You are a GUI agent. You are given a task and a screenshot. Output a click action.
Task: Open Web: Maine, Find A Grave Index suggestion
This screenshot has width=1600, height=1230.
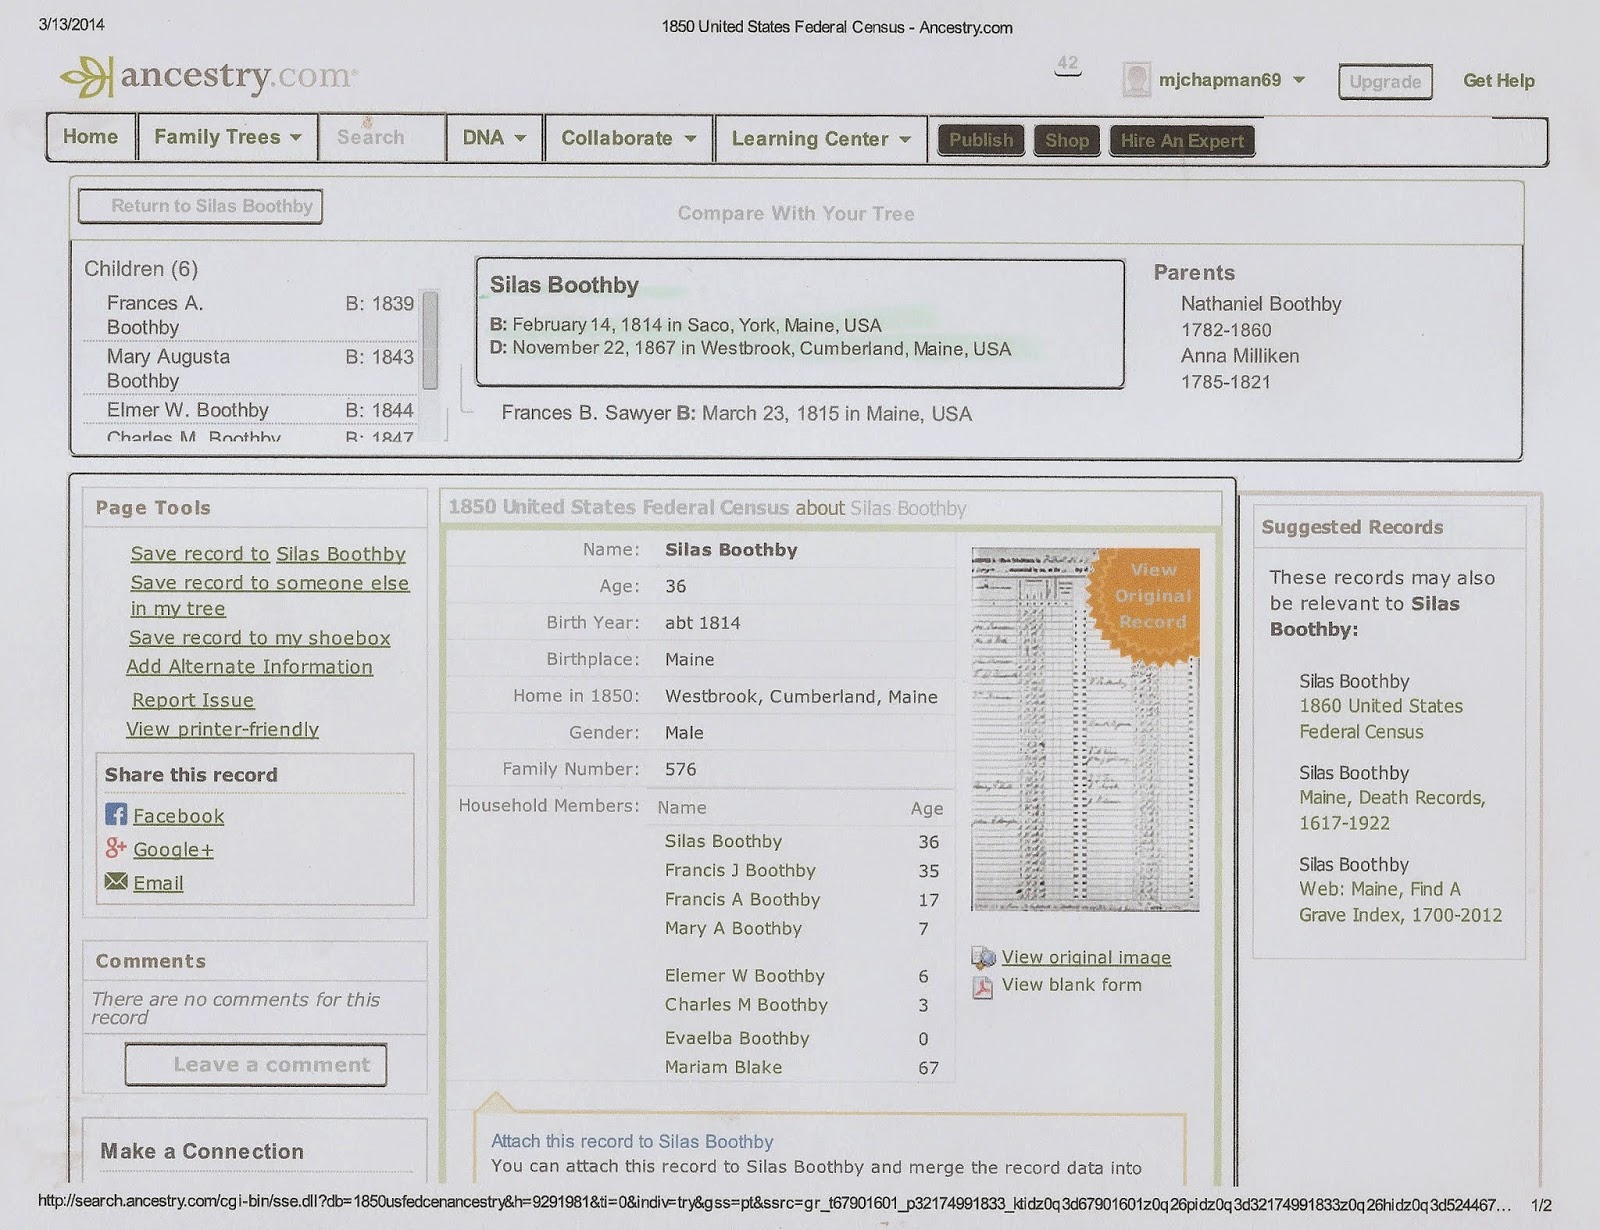1400,902
